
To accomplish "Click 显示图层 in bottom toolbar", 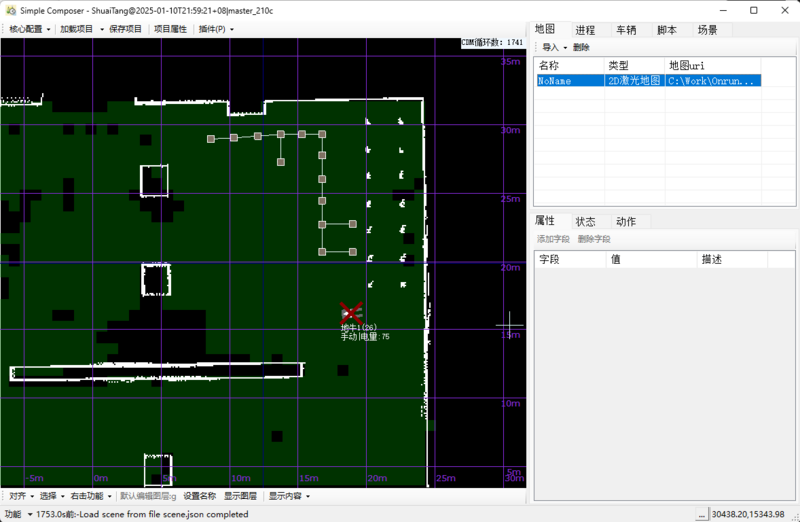I will (240, 496).
